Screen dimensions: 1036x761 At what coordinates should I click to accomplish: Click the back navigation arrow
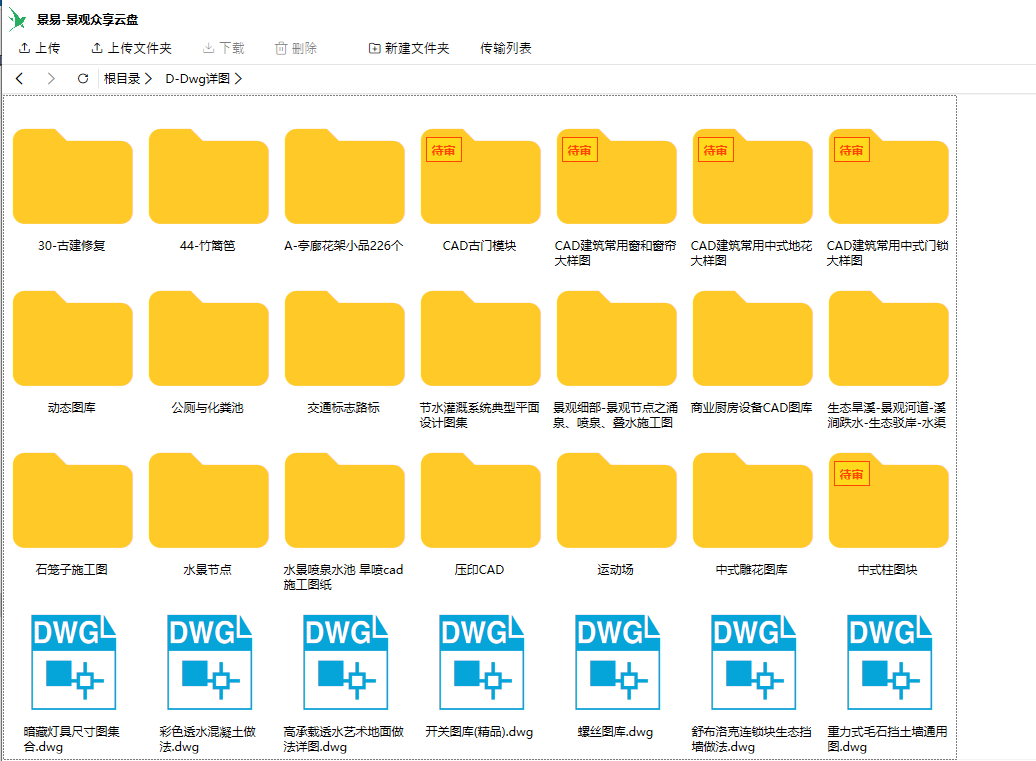(20, 78)
